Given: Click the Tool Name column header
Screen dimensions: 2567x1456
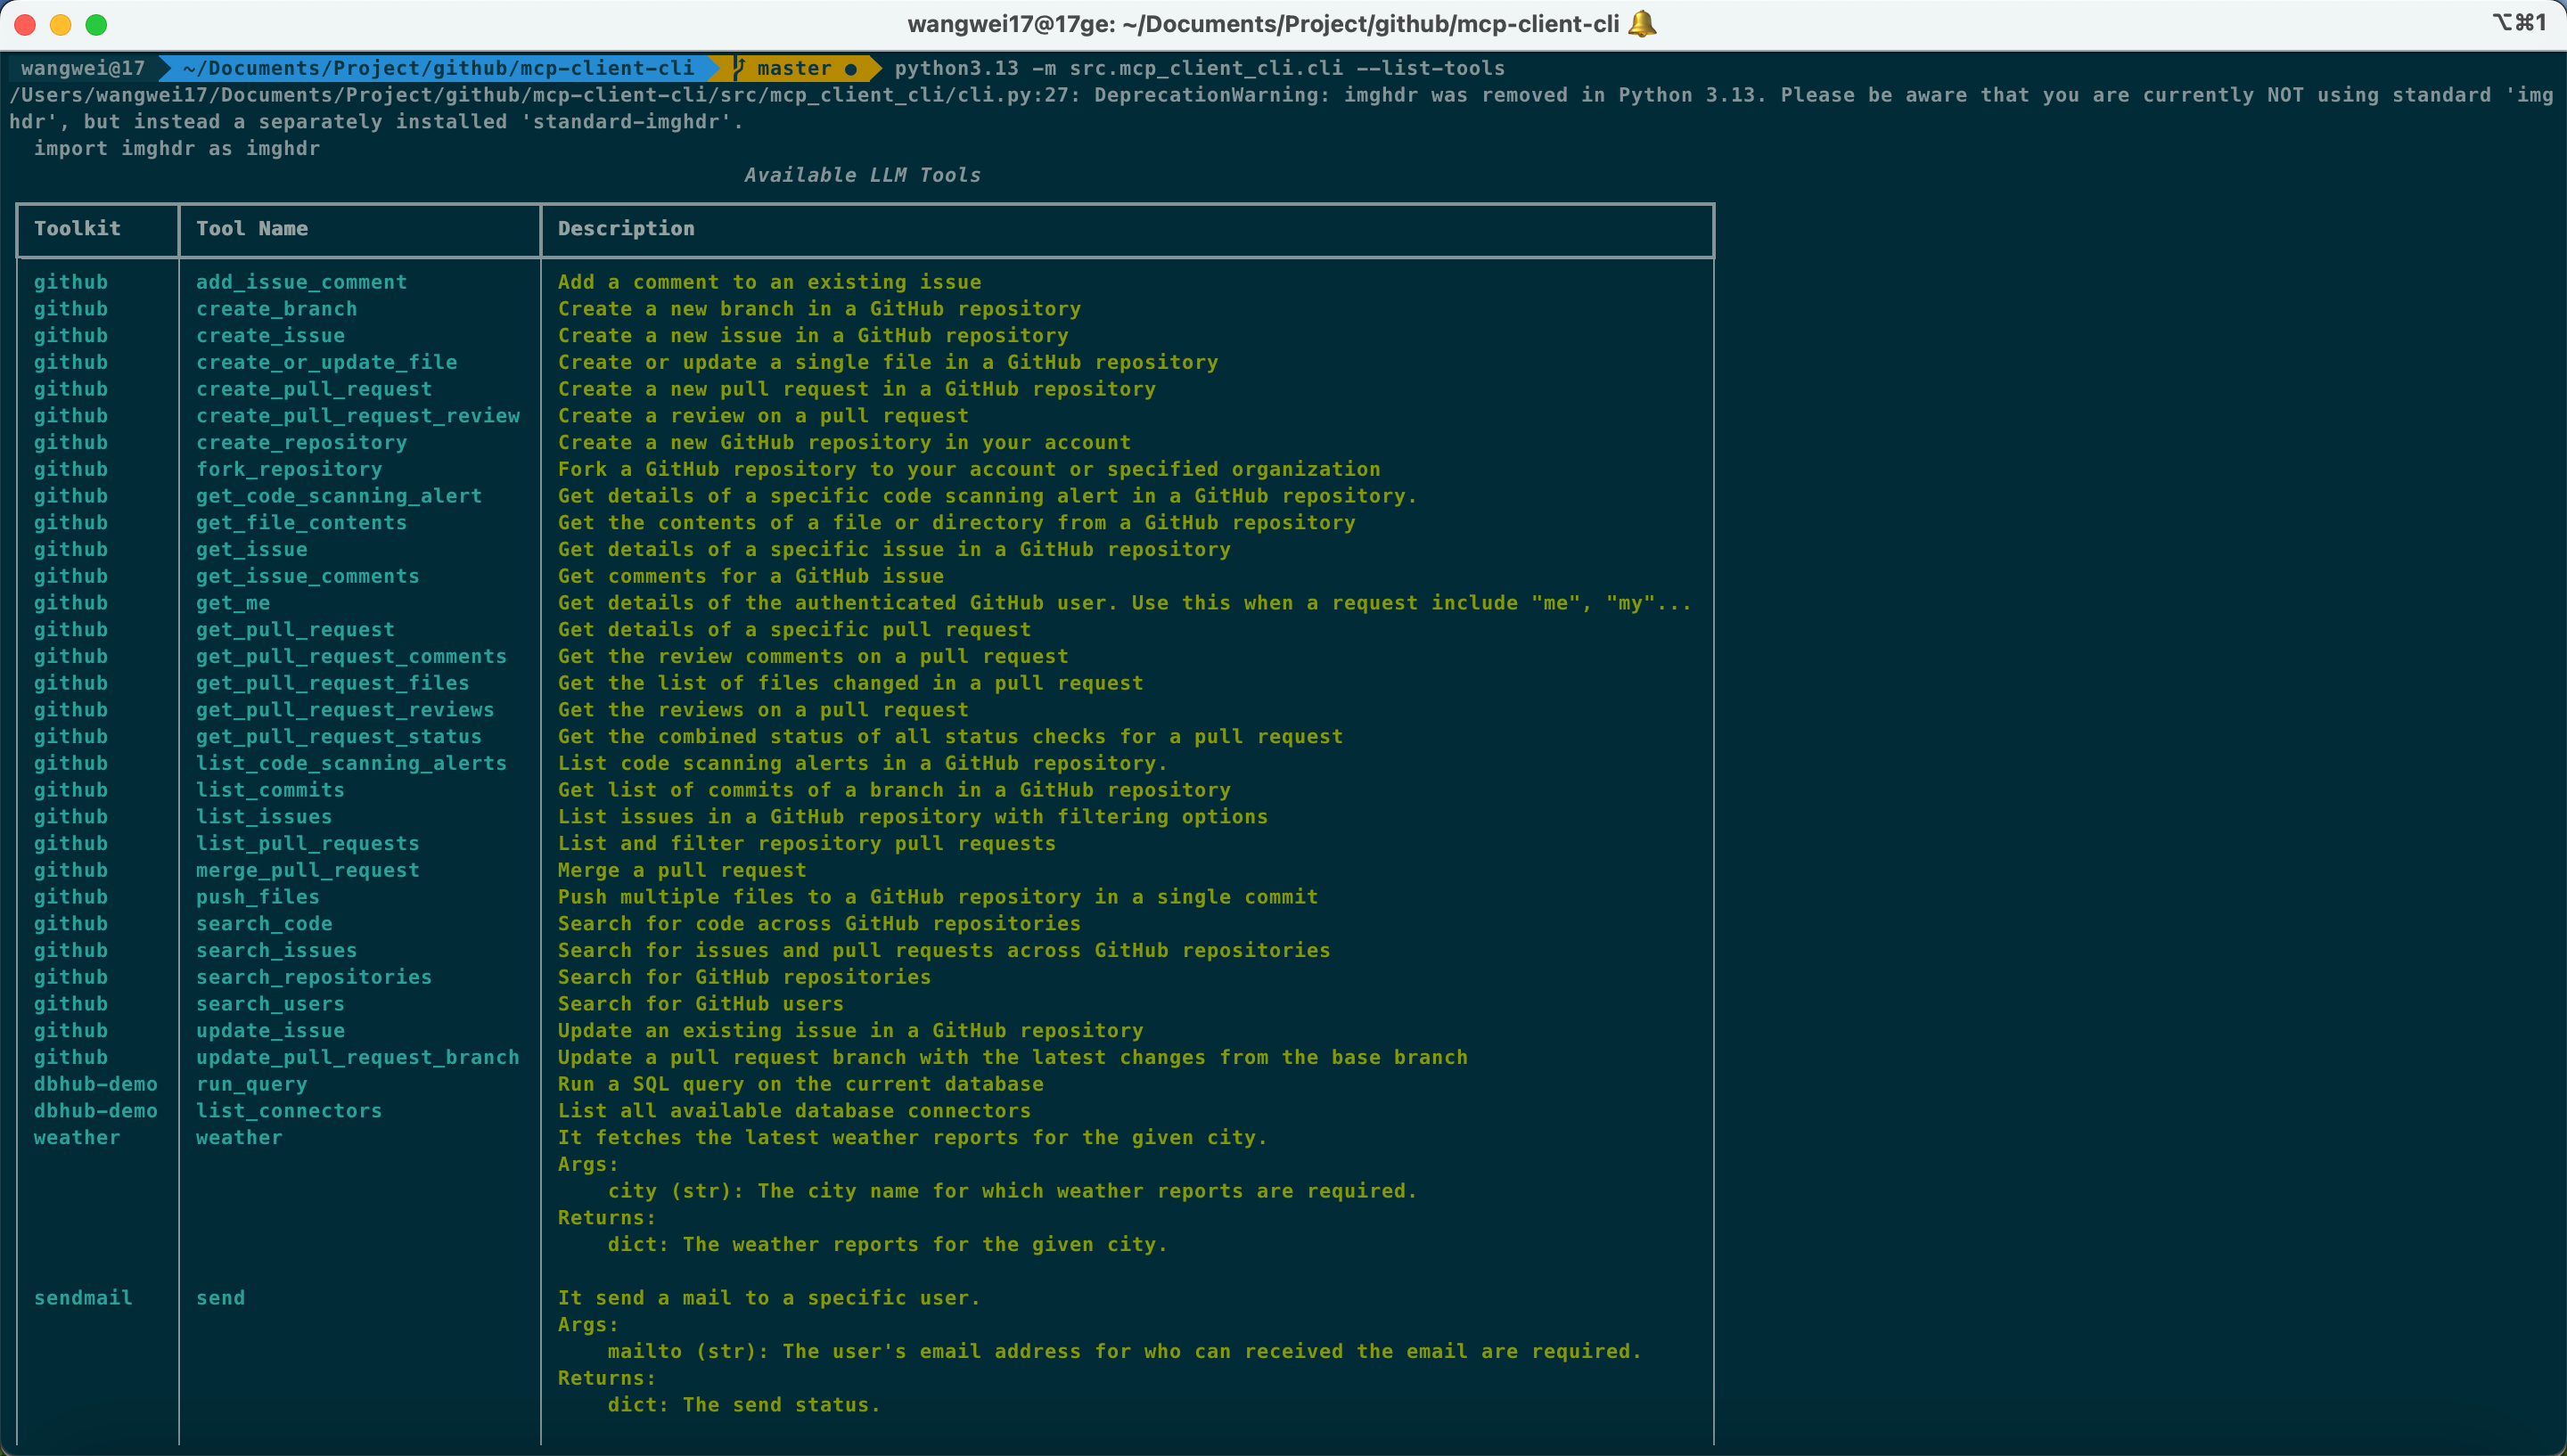Looking at the screenshot, I should click(x=252, y=228).
